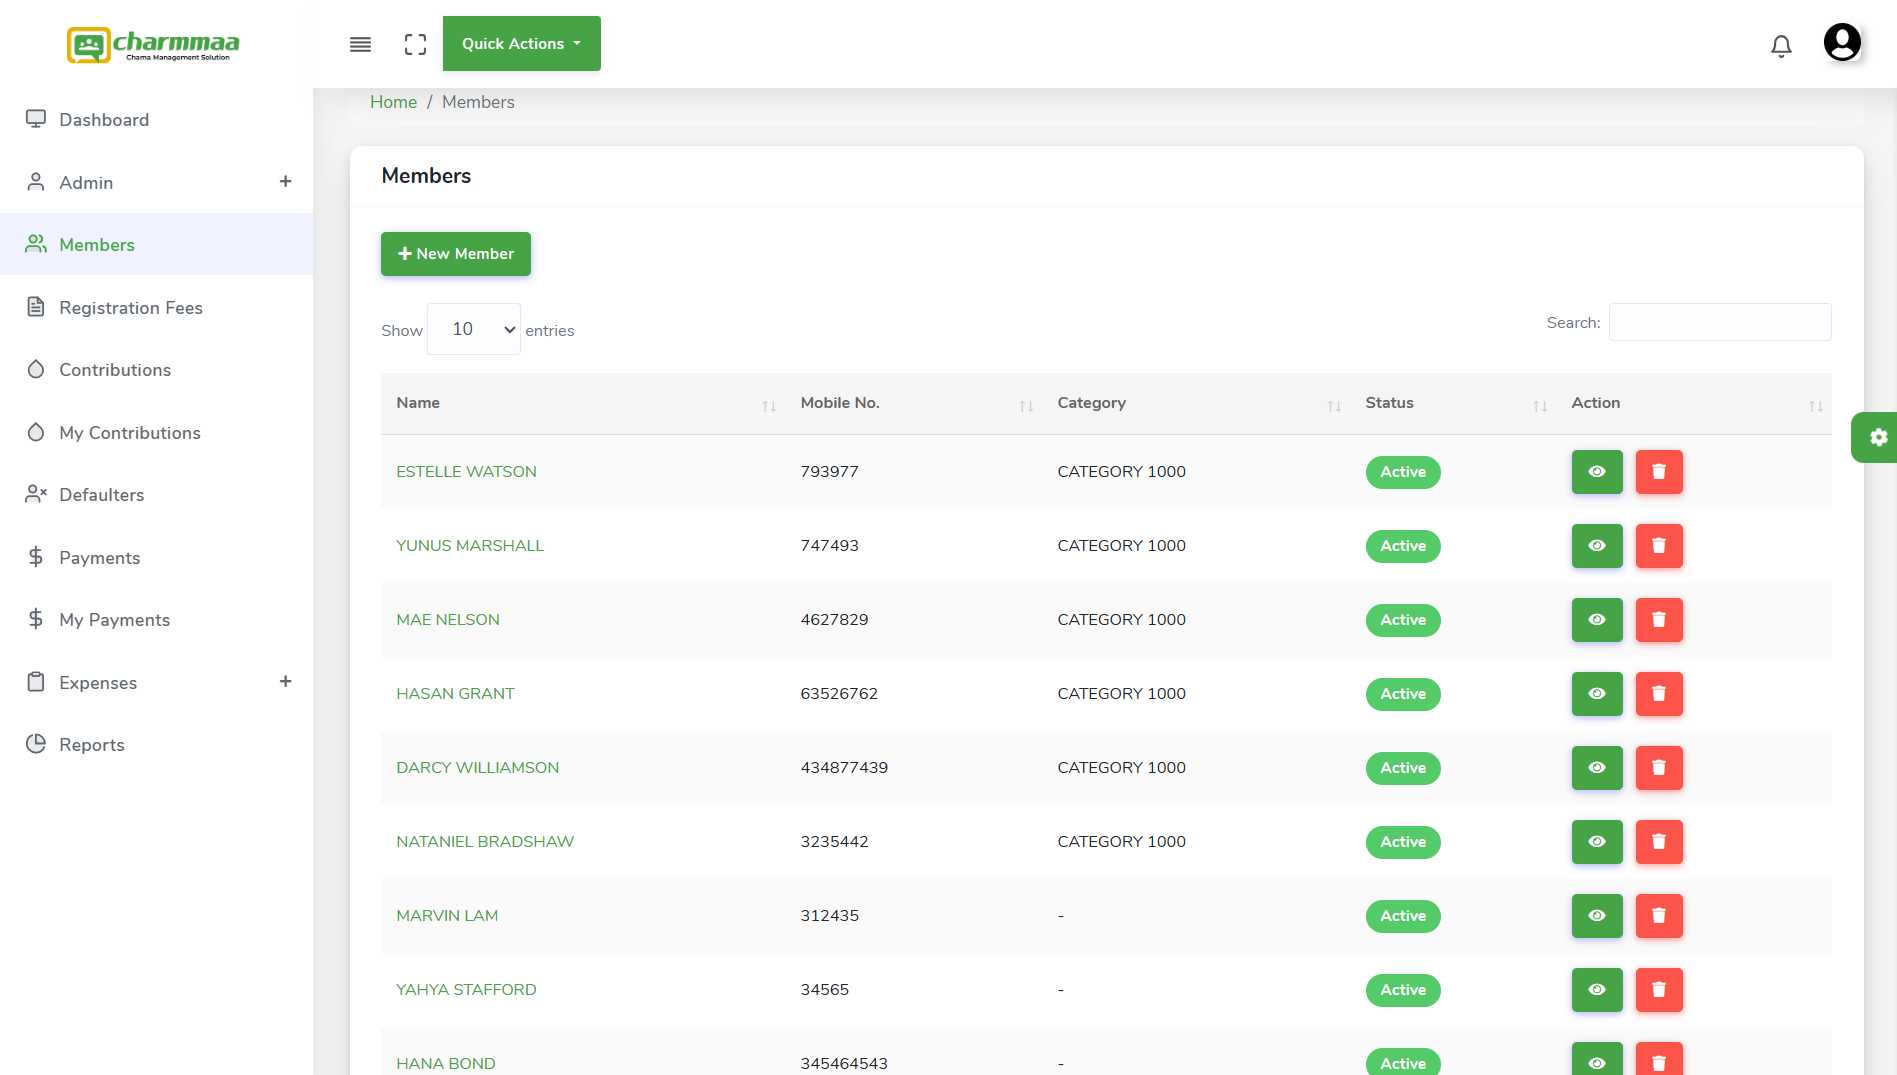Expand the Admin sidebar section
The image size is (1897, 1075).
(285, 181)
